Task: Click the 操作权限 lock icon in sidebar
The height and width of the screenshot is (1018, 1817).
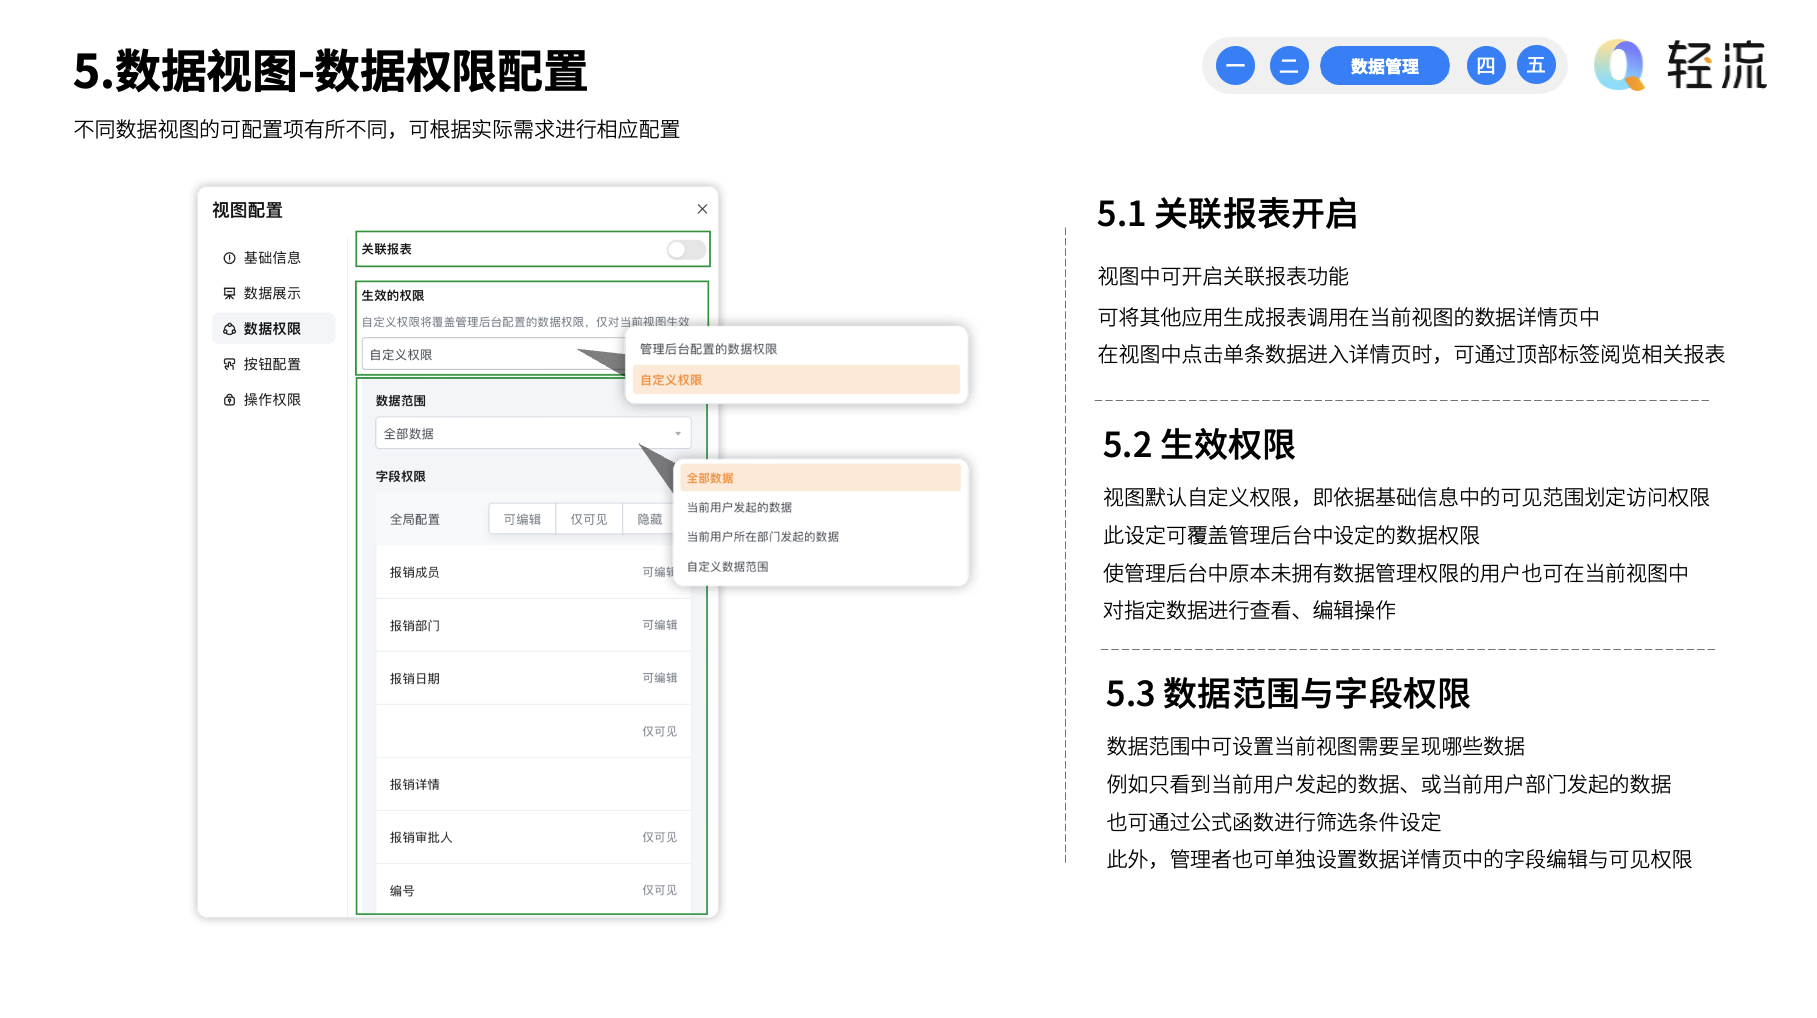Action: point(229,400)
